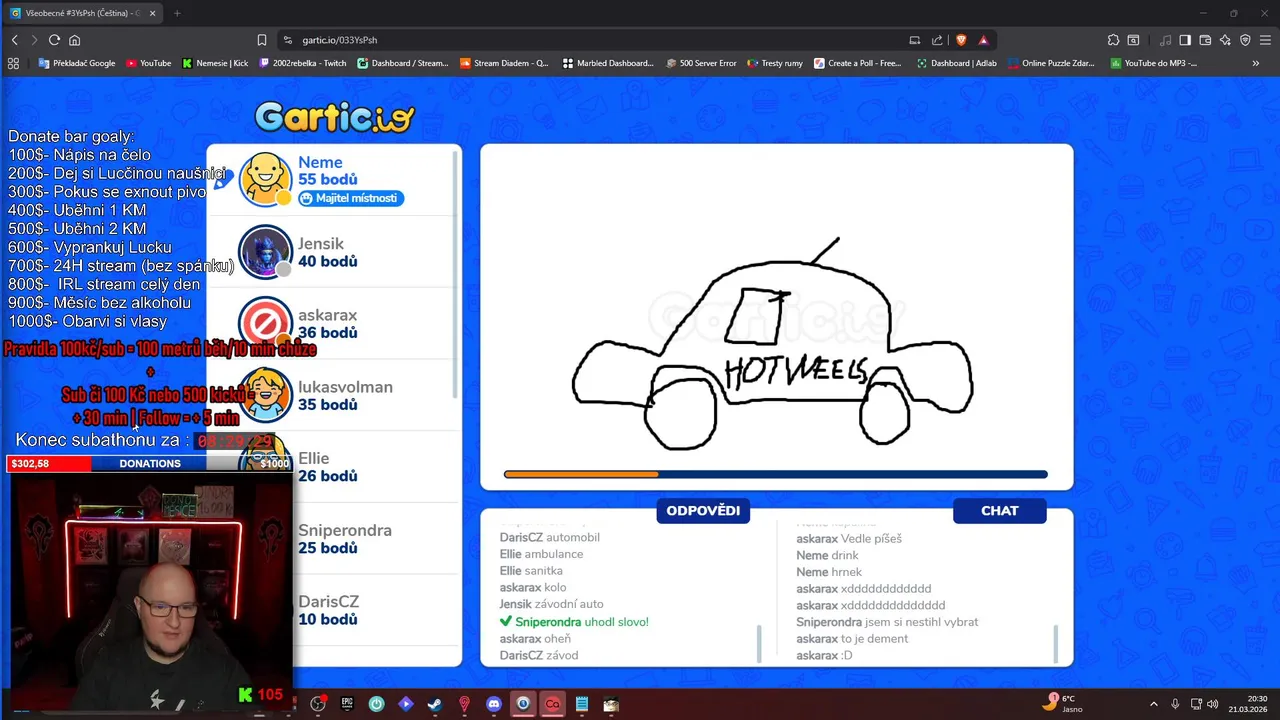Select player Neme in the player list
This screenshot has height=720, width=1280.
coord(333,179)
